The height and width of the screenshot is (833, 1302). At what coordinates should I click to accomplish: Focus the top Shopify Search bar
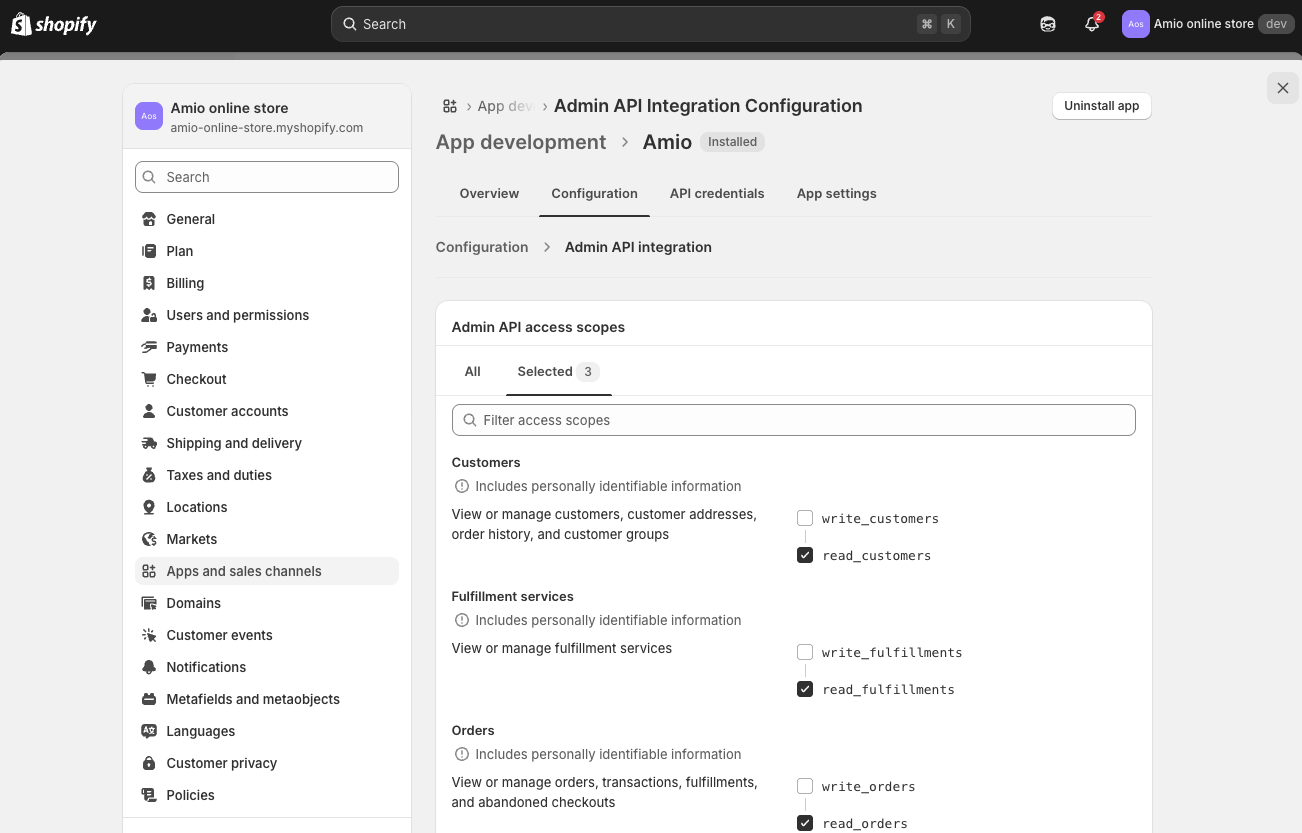click(651, 24)
